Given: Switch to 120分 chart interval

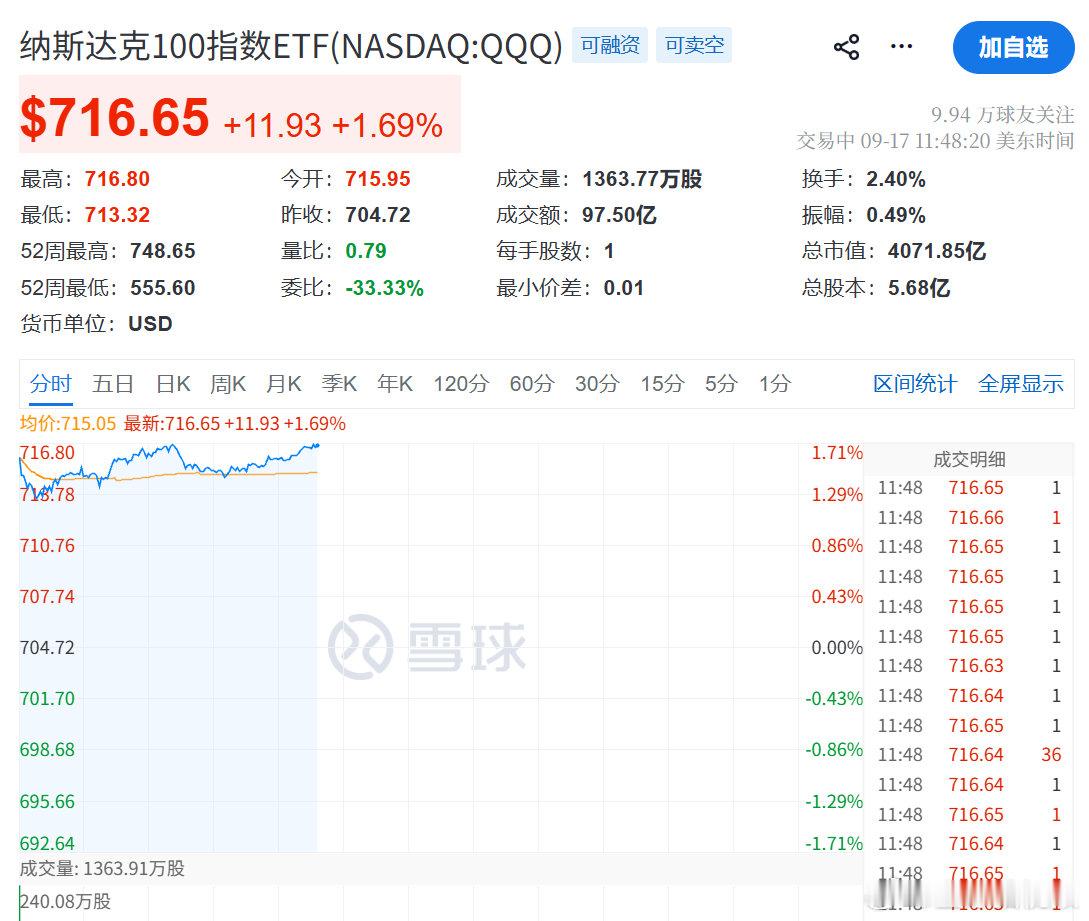Looking at the screenshot, I should (461, 383).
